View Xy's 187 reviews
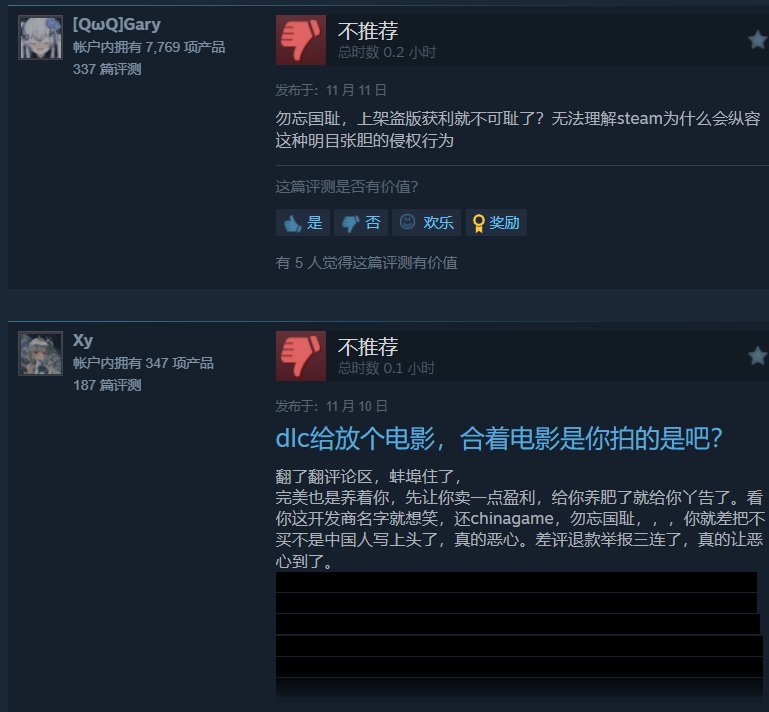The height and width of the screenshot is (712, 769). coord(107,385)
